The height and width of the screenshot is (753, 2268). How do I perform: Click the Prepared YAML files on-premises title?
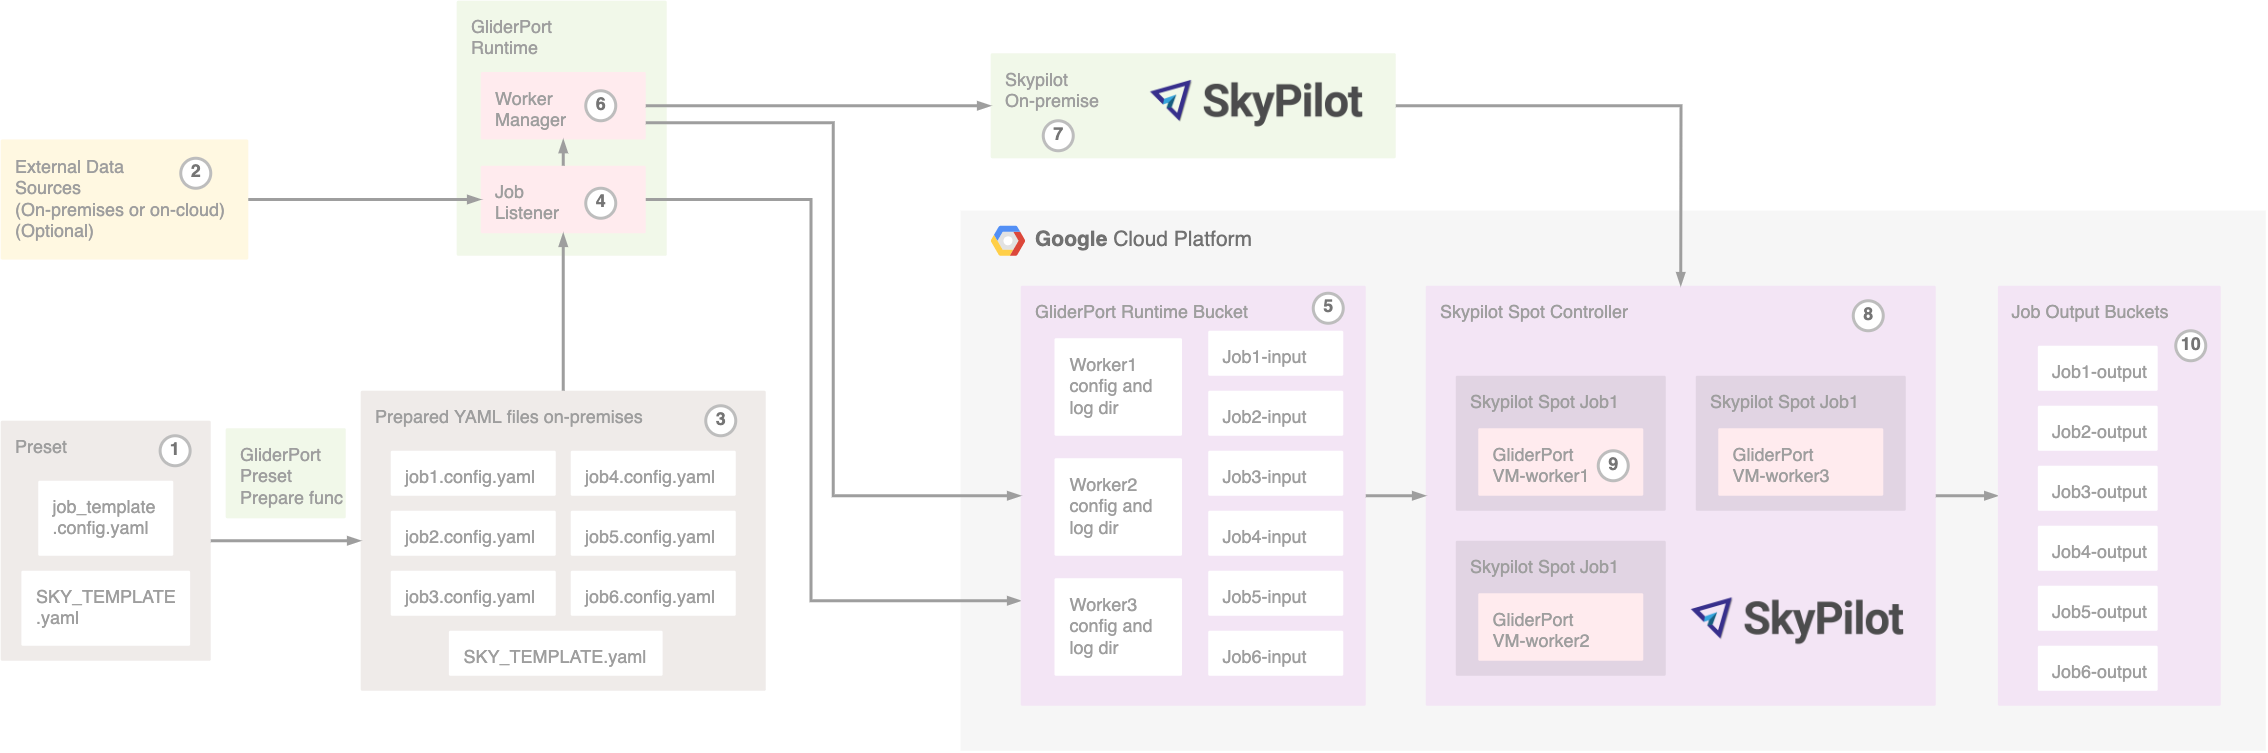pos(508,417)
